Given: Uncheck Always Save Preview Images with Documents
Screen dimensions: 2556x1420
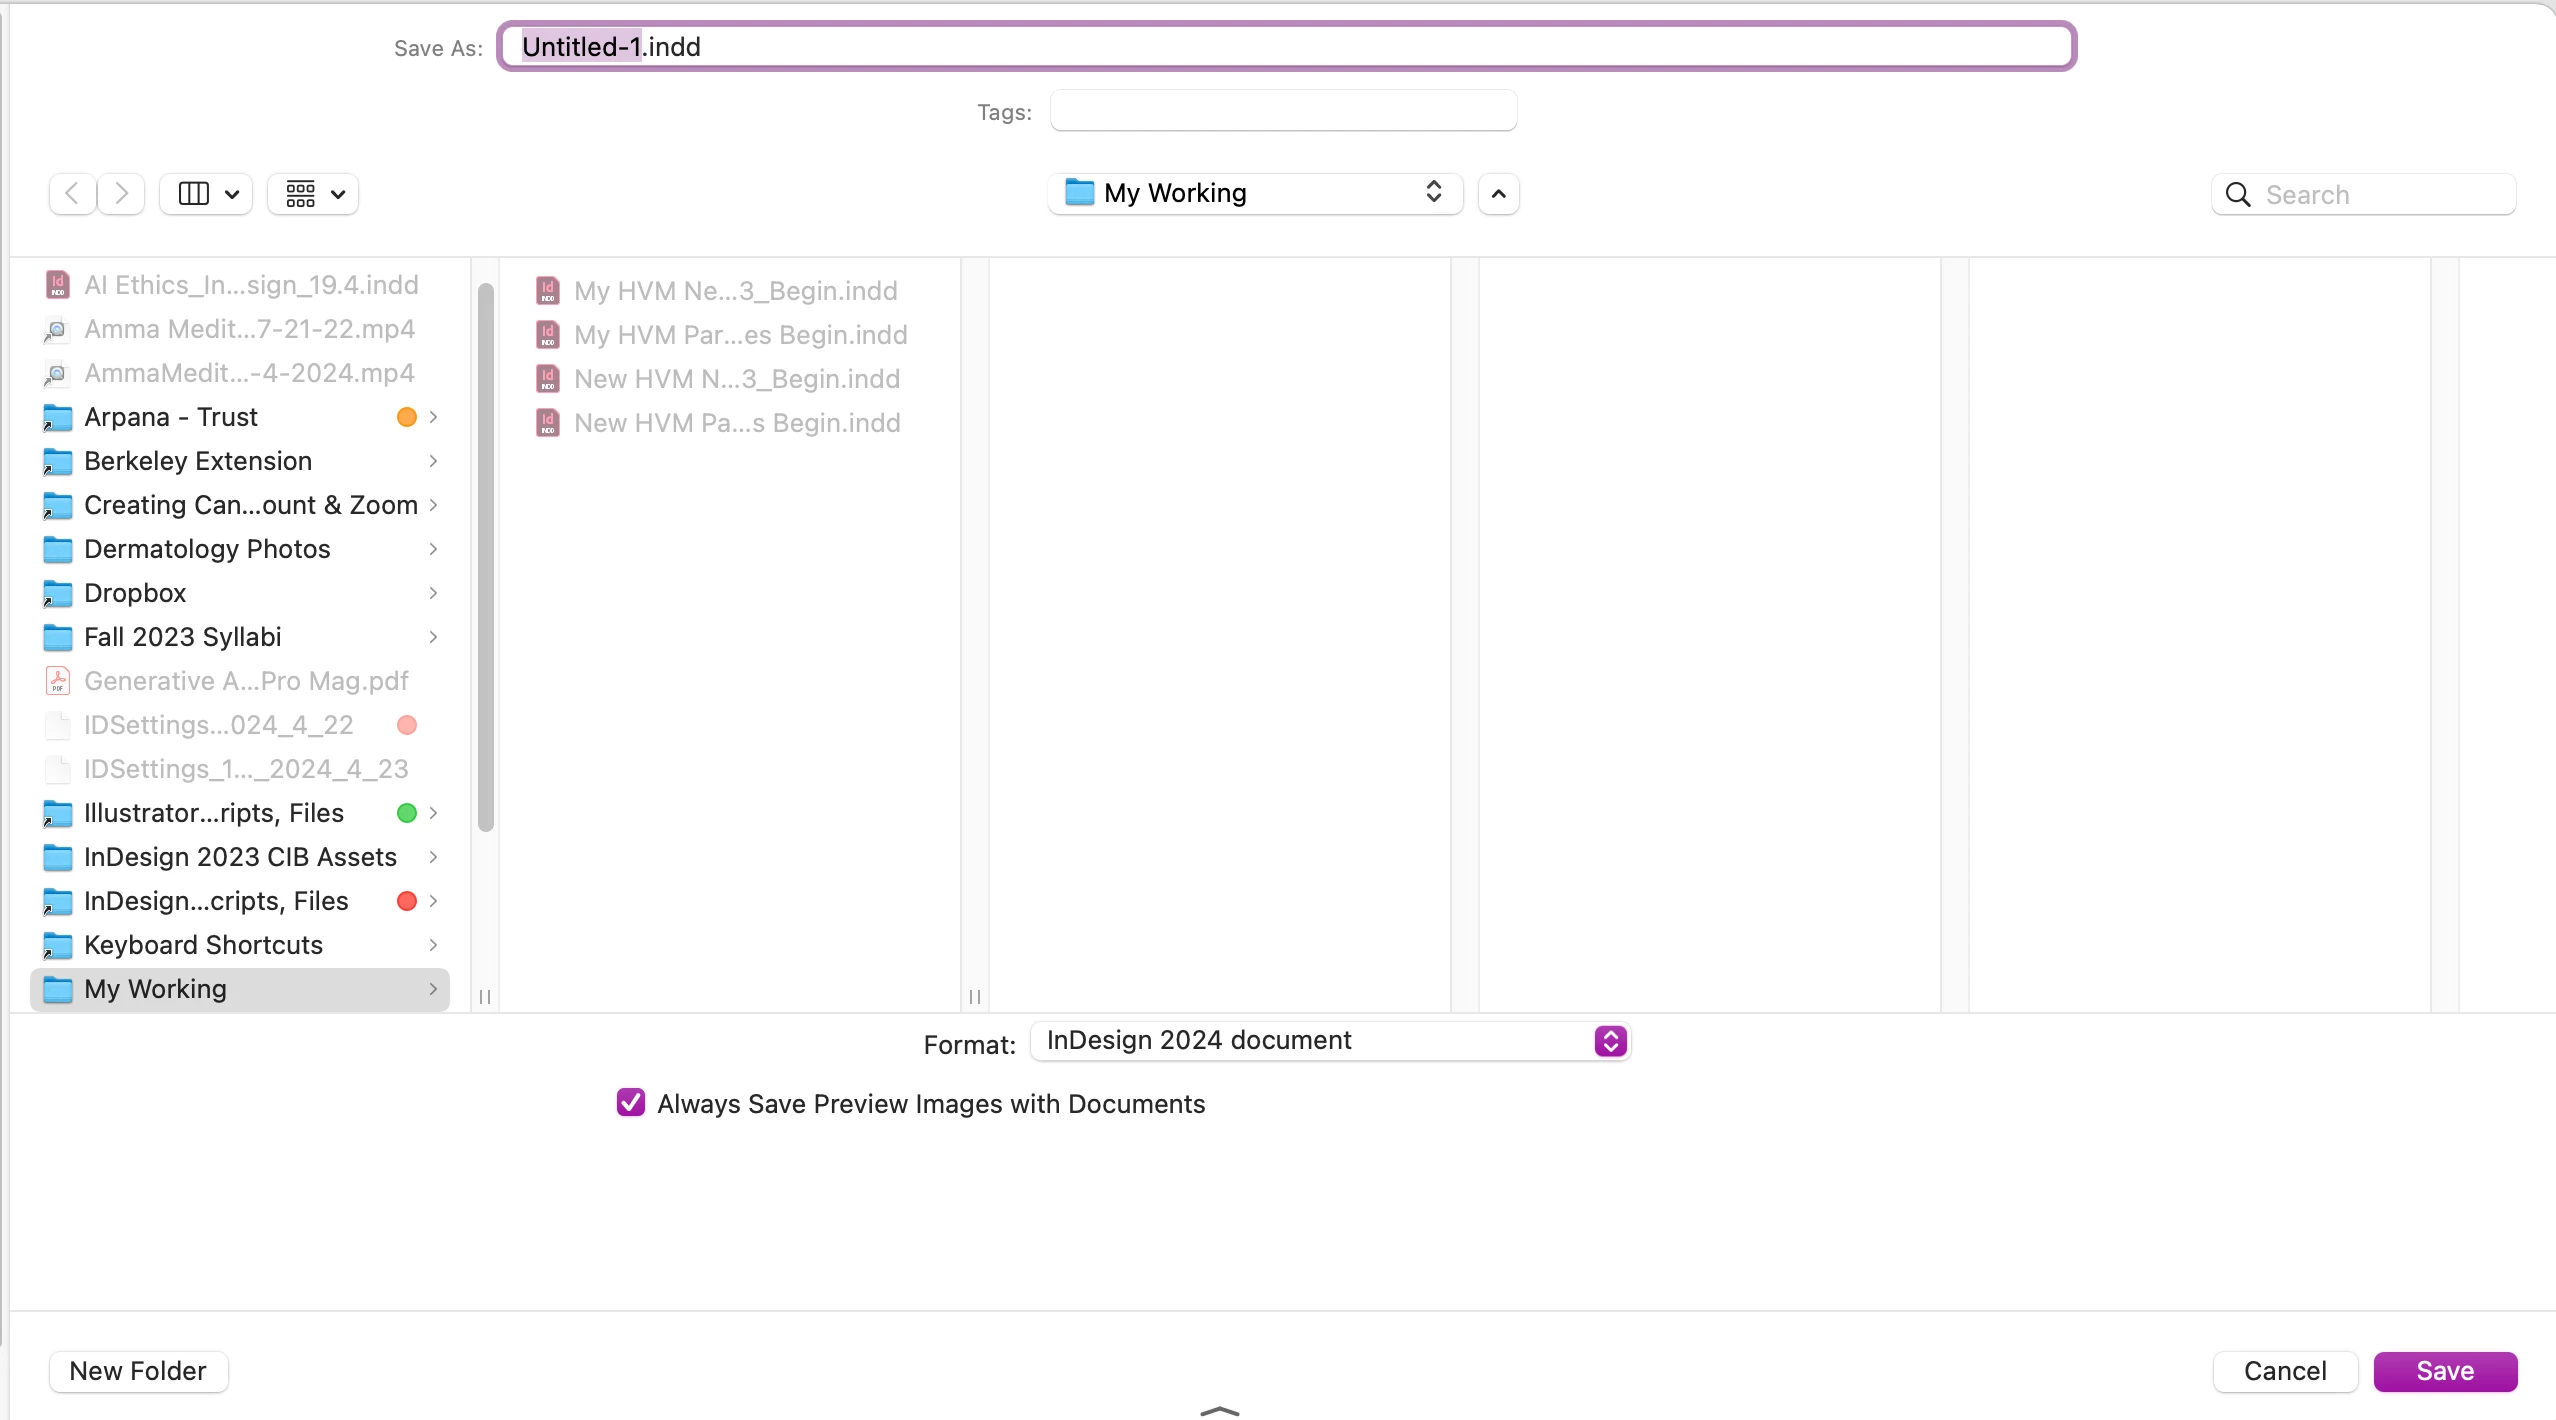Looking at the screenshot, I should click(x=631, y=1103).
